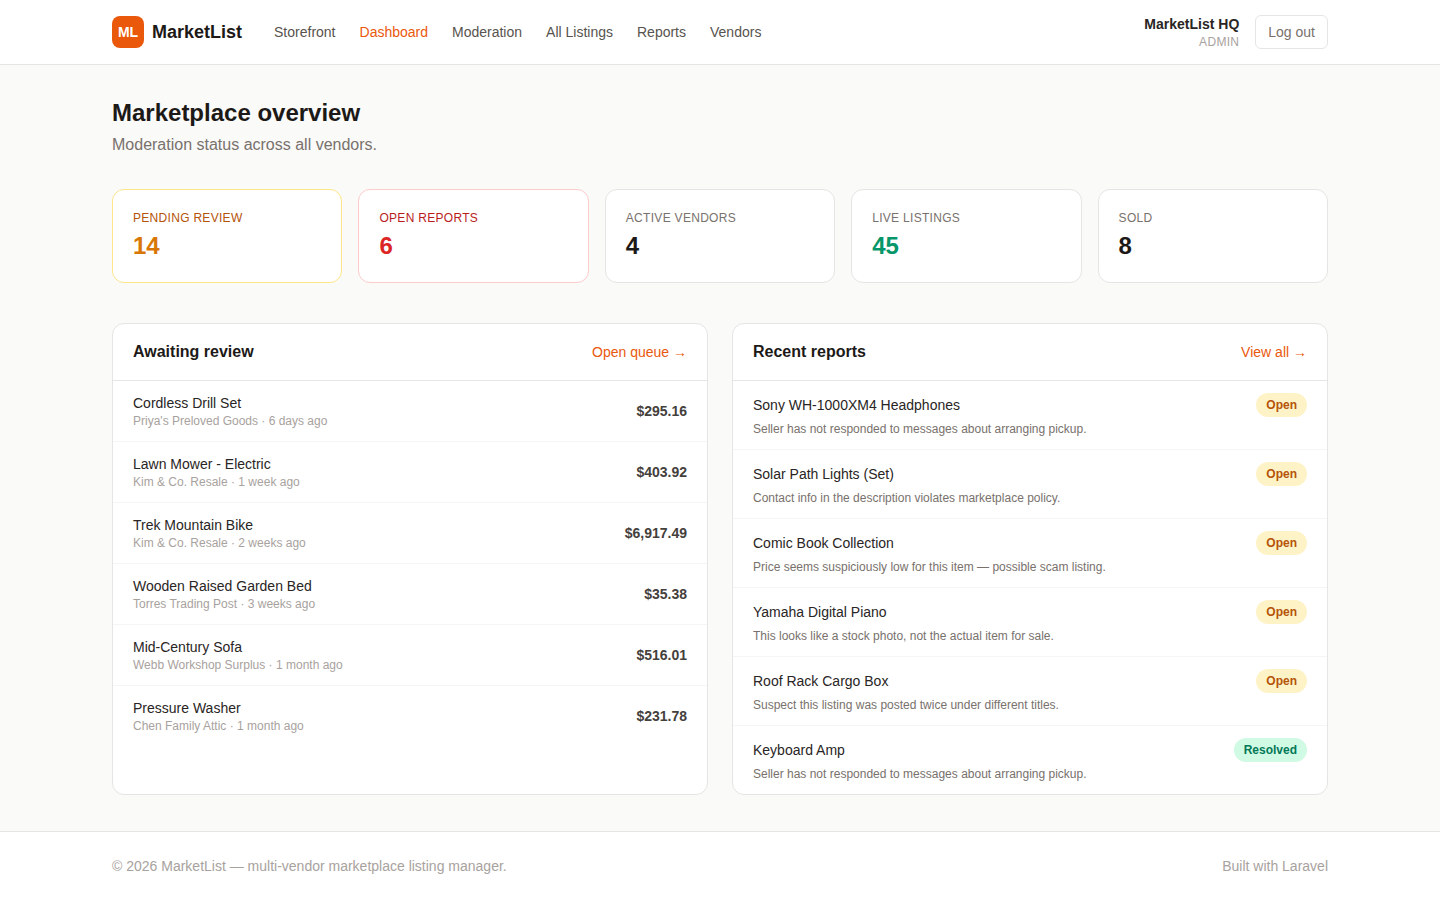
Task: Click the Open badge for Solar Path Lights
Action: tap(1281, 474)
